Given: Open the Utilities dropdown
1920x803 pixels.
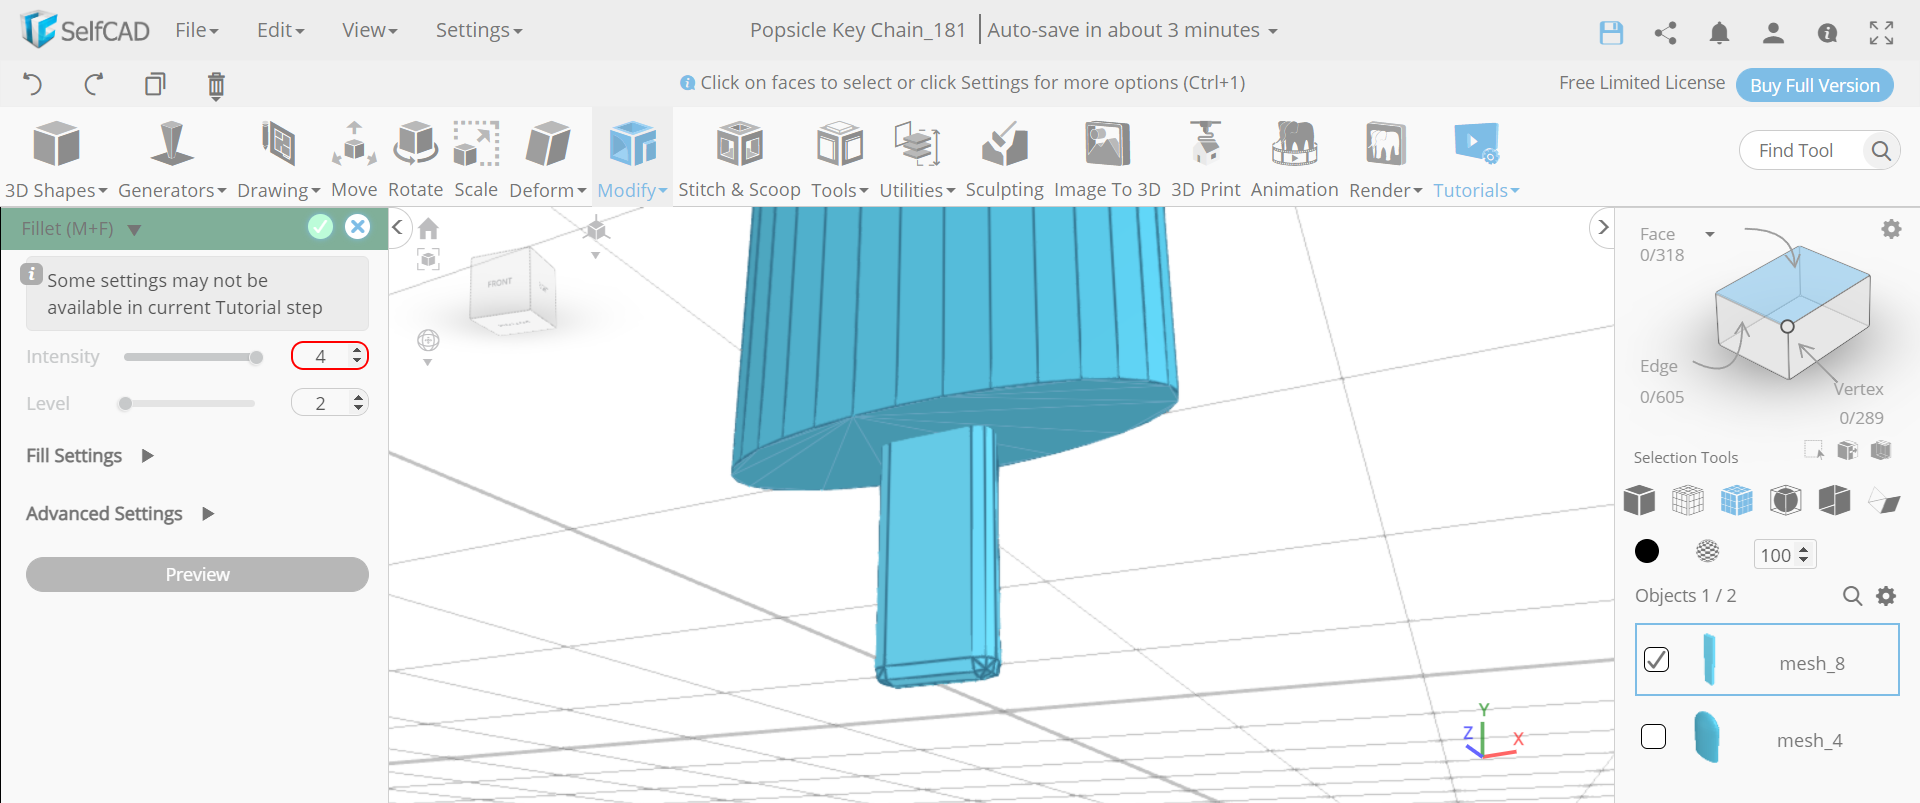Looking at the screenshot, I should pyautogui.click(x=917, y=160).
